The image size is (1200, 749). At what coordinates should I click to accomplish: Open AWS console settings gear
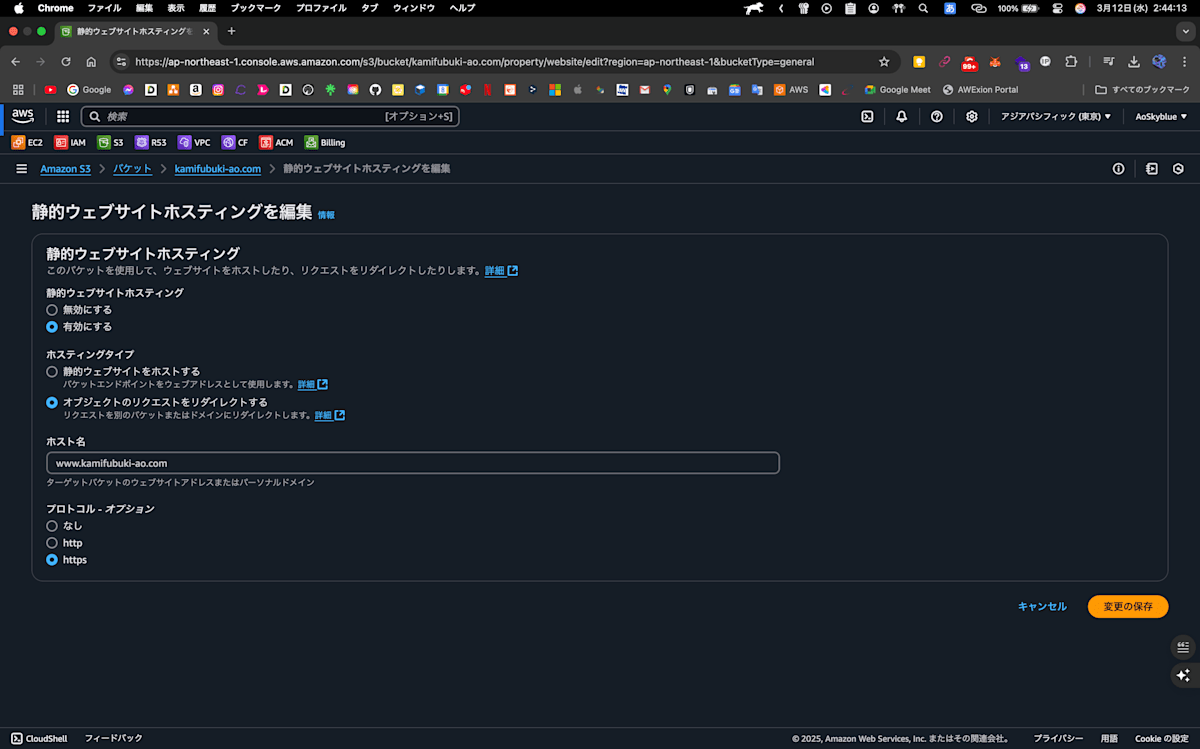click(972, 116)
